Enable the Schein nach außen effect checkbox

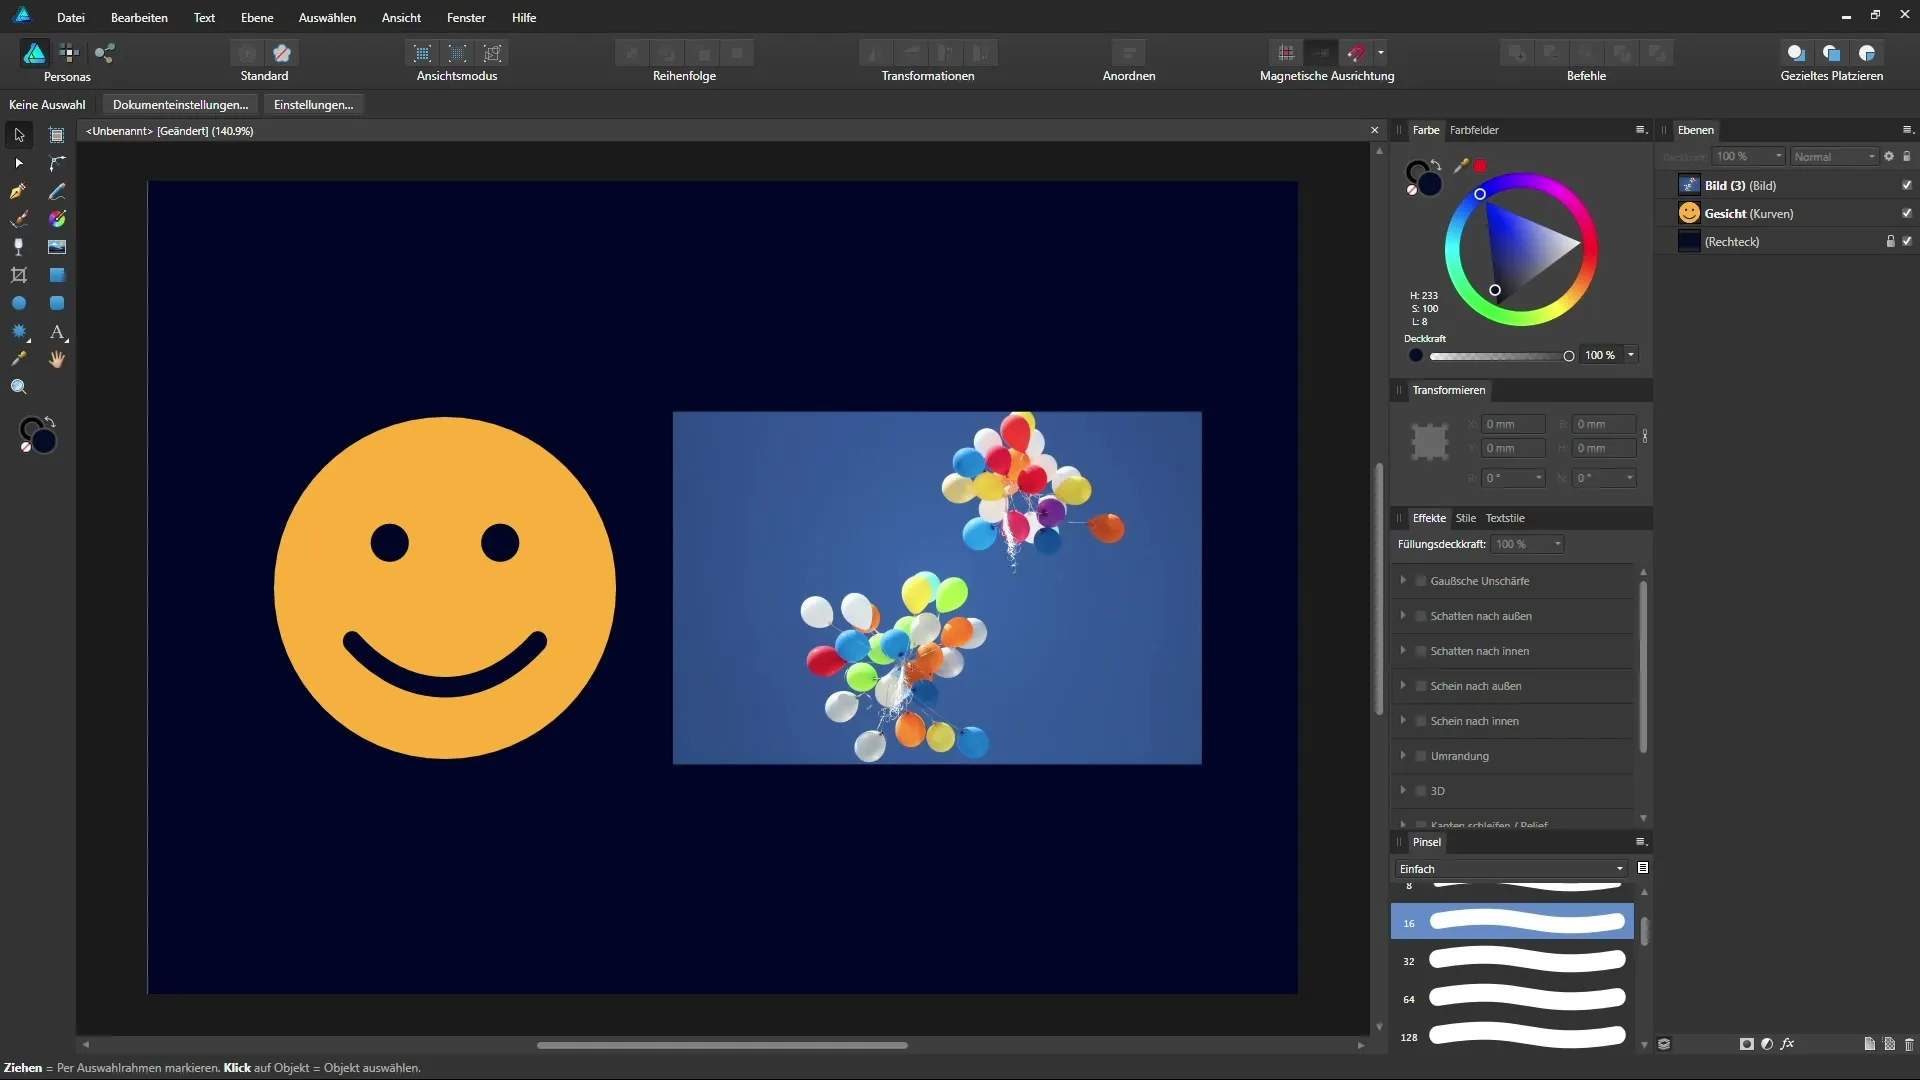pos(1421,686)
